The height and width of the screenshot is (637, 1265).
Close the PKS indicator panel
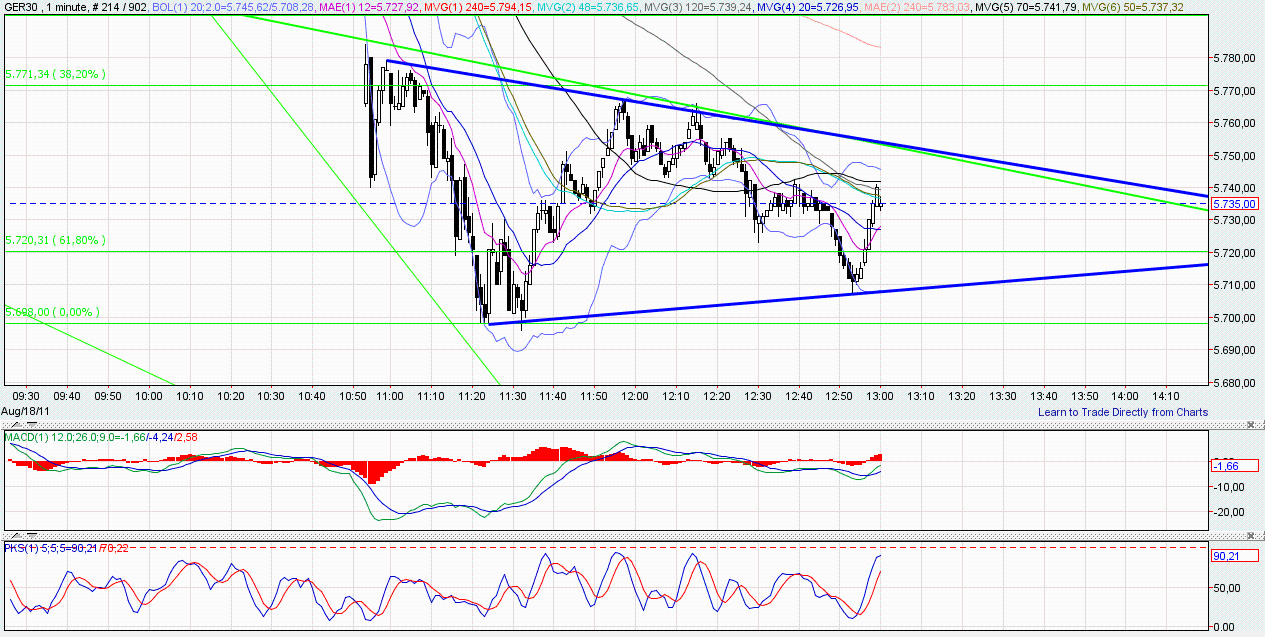[x=1251, y=536]
